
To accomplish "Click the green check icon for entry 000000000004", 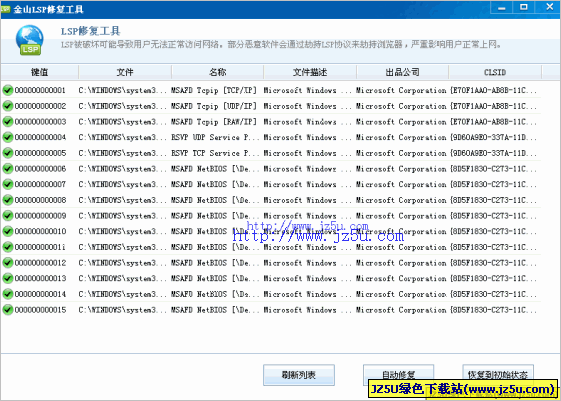I will pos(8,137).
